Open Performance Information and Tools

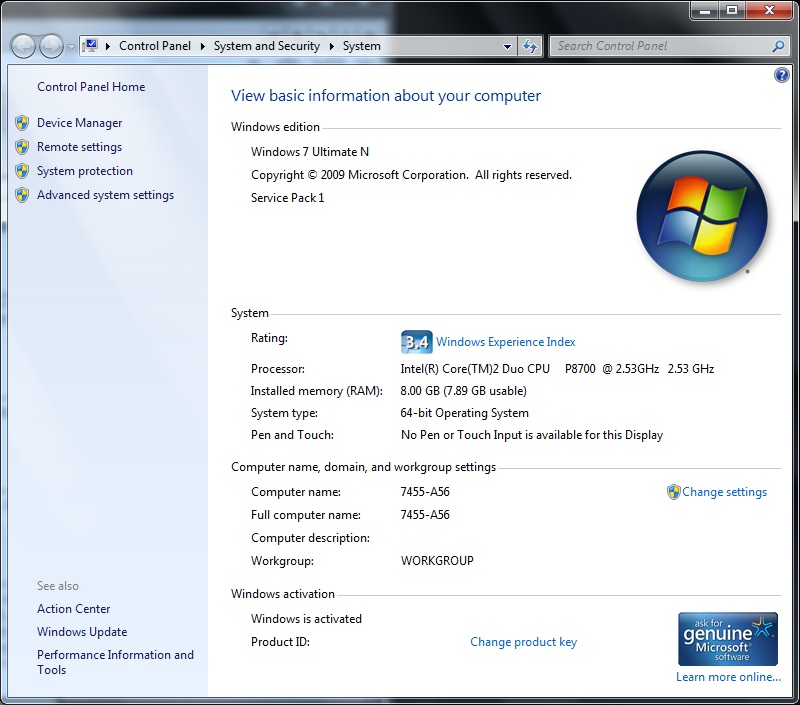(115, 662)
